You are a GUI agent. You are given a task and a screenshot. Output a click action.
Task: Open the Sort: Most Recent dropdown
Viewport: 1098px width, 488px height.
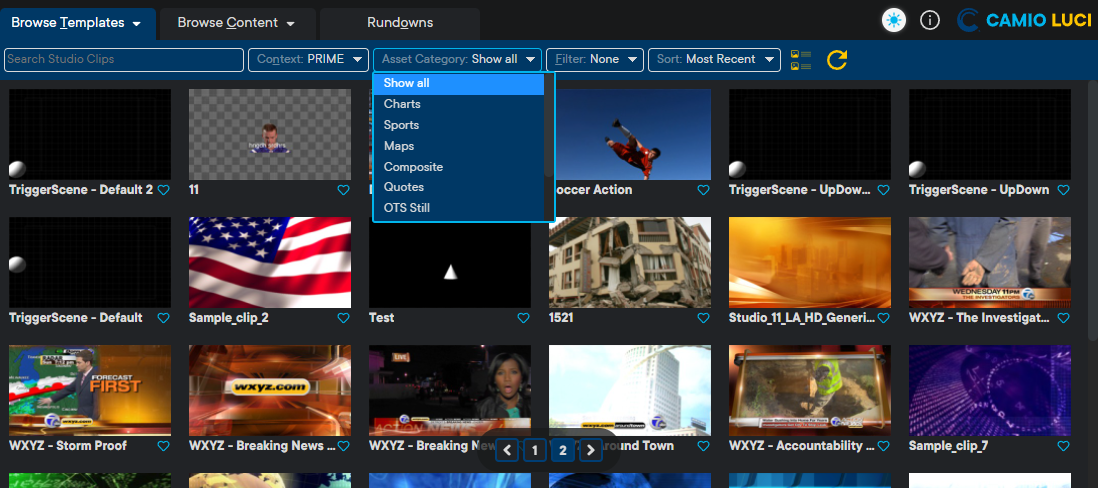point(714,60)
